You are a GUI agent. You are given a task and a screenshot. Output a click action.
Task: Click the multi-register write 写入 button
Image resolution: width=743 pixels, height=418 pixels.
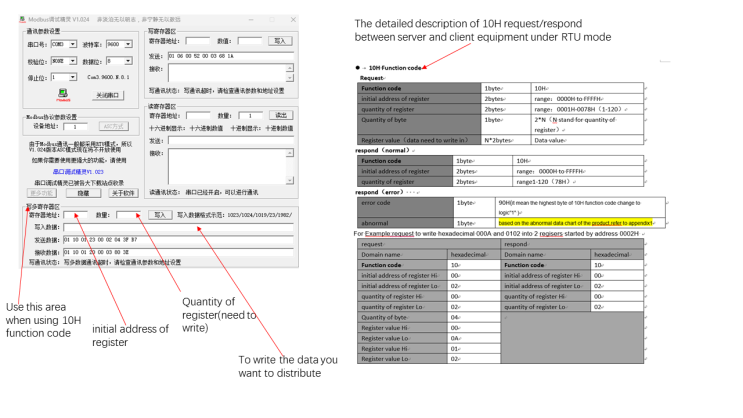[x=160, y=215]
